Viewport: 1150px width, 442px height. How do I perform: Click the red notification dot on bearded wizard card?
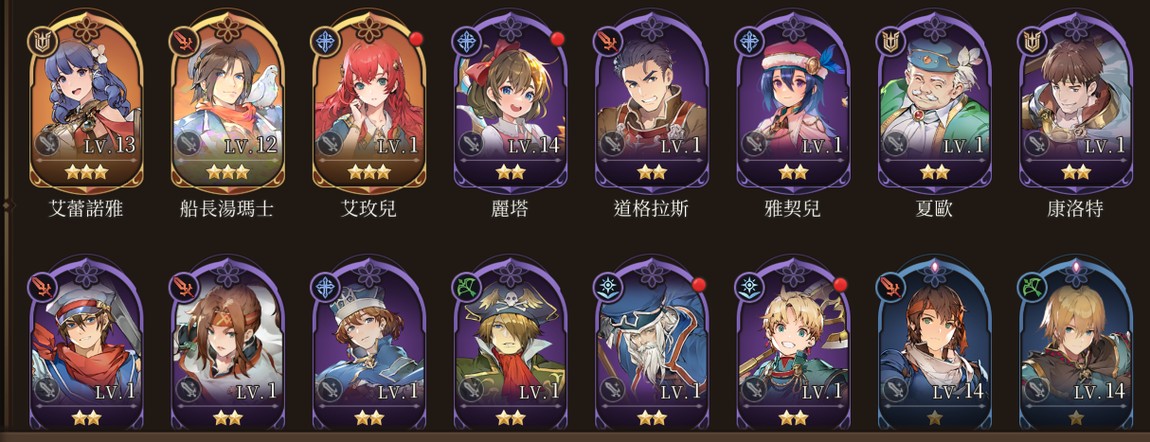pos(699,284)
